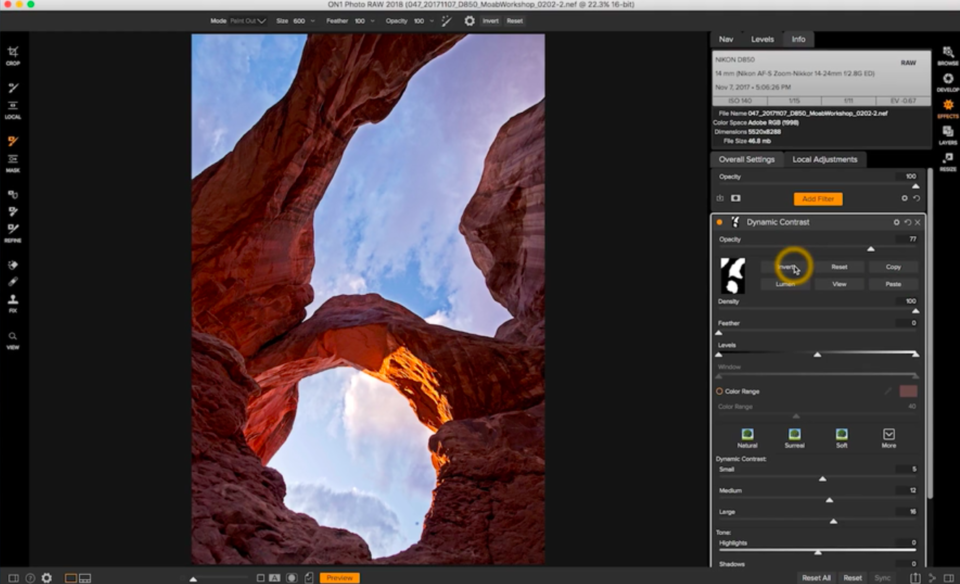Open brush settings gear in tool options
Viewport: 960px width, 584px height.
tap(469, 21)
